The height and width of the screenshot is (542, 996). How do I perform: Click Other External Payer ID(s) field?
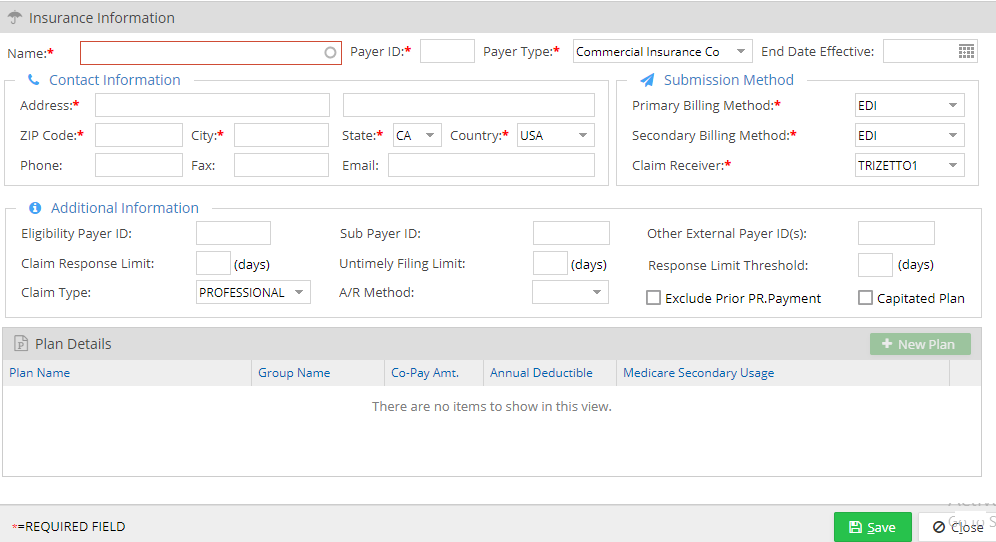[896, 233]
